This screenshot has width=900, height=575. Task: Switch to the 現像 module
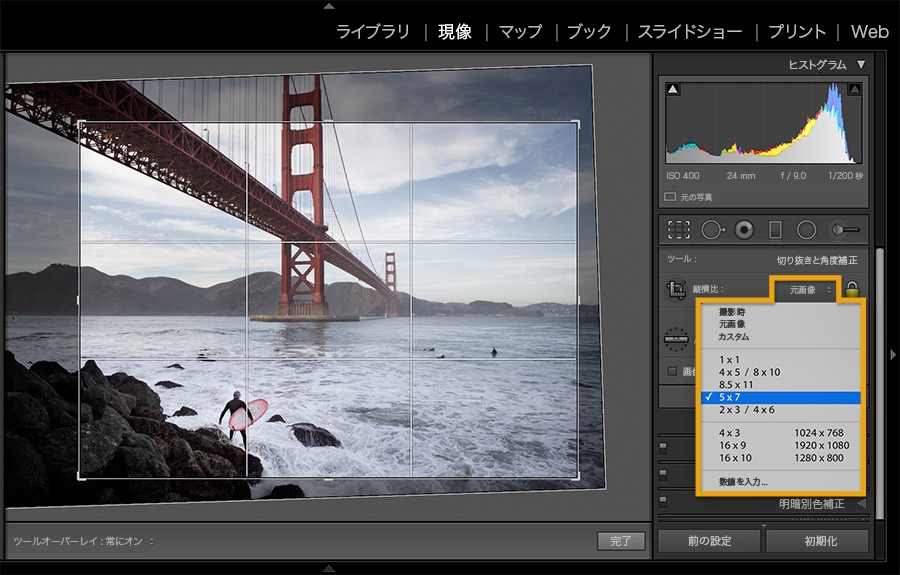(x=455, y=32)
